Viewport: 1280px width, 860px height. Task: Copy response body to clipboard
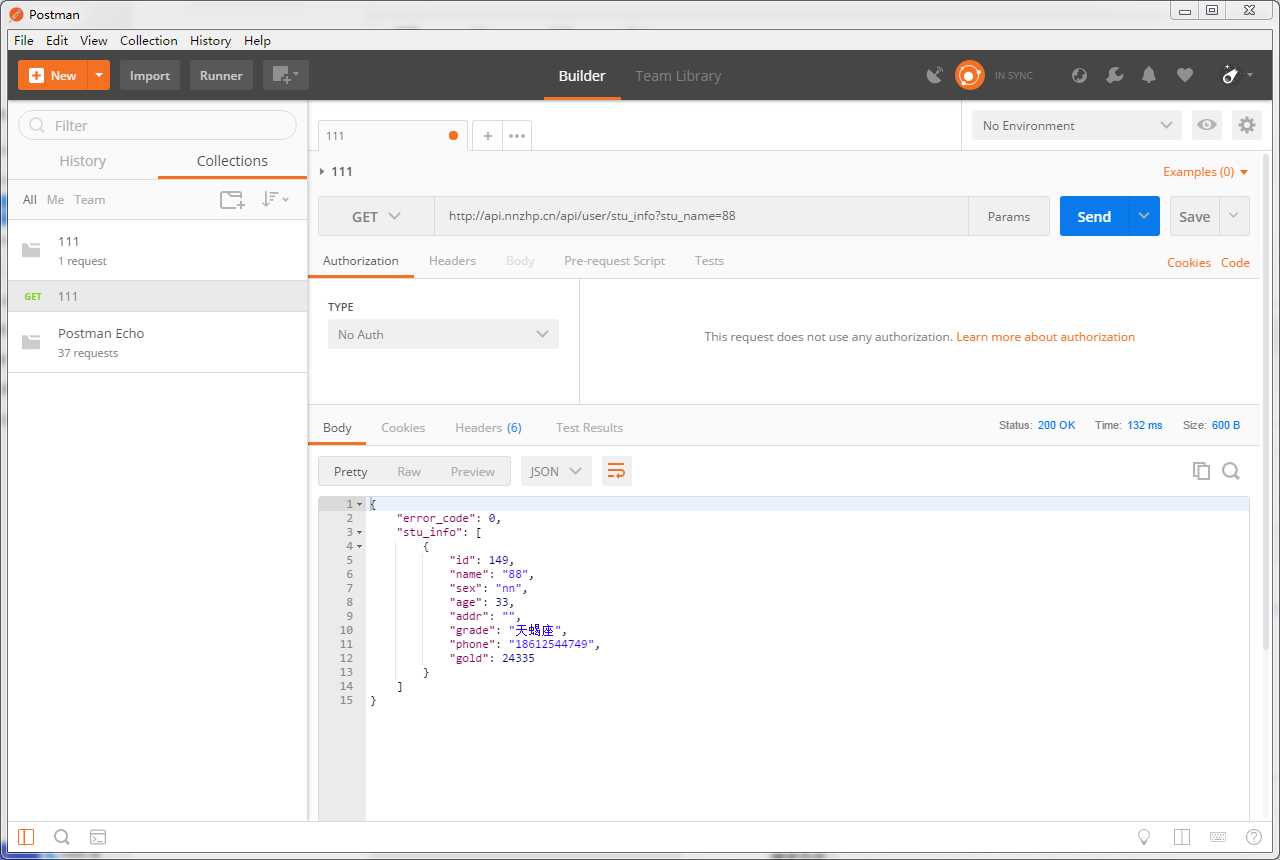(x=1201, y=471)
